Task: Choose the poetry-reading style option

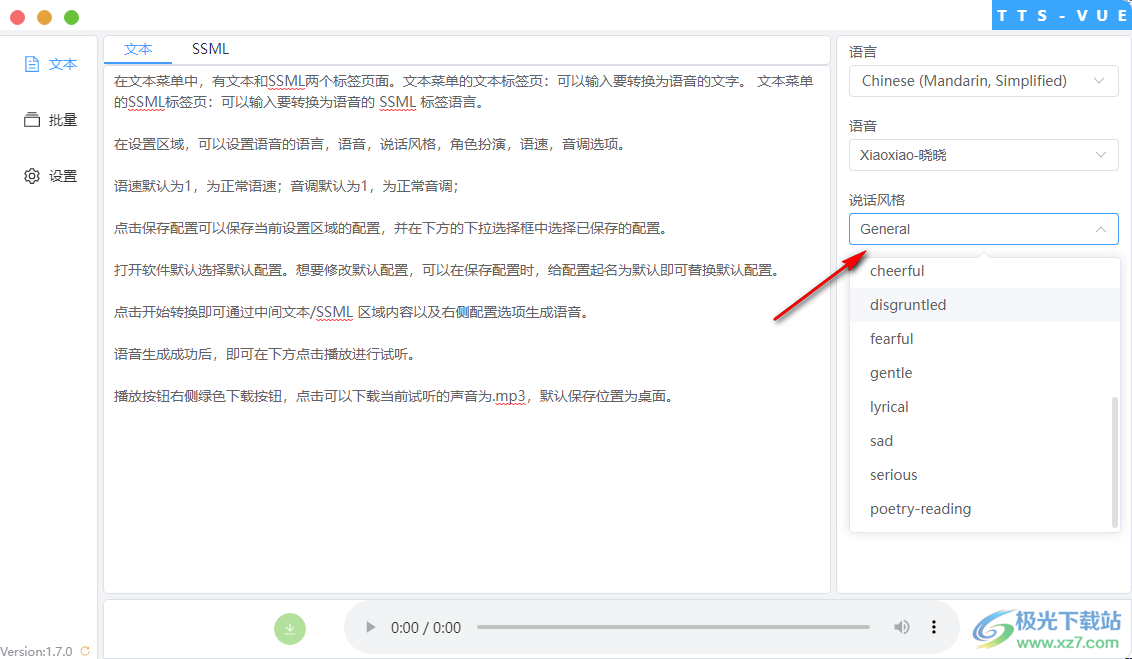Action: tap(920, 508)
